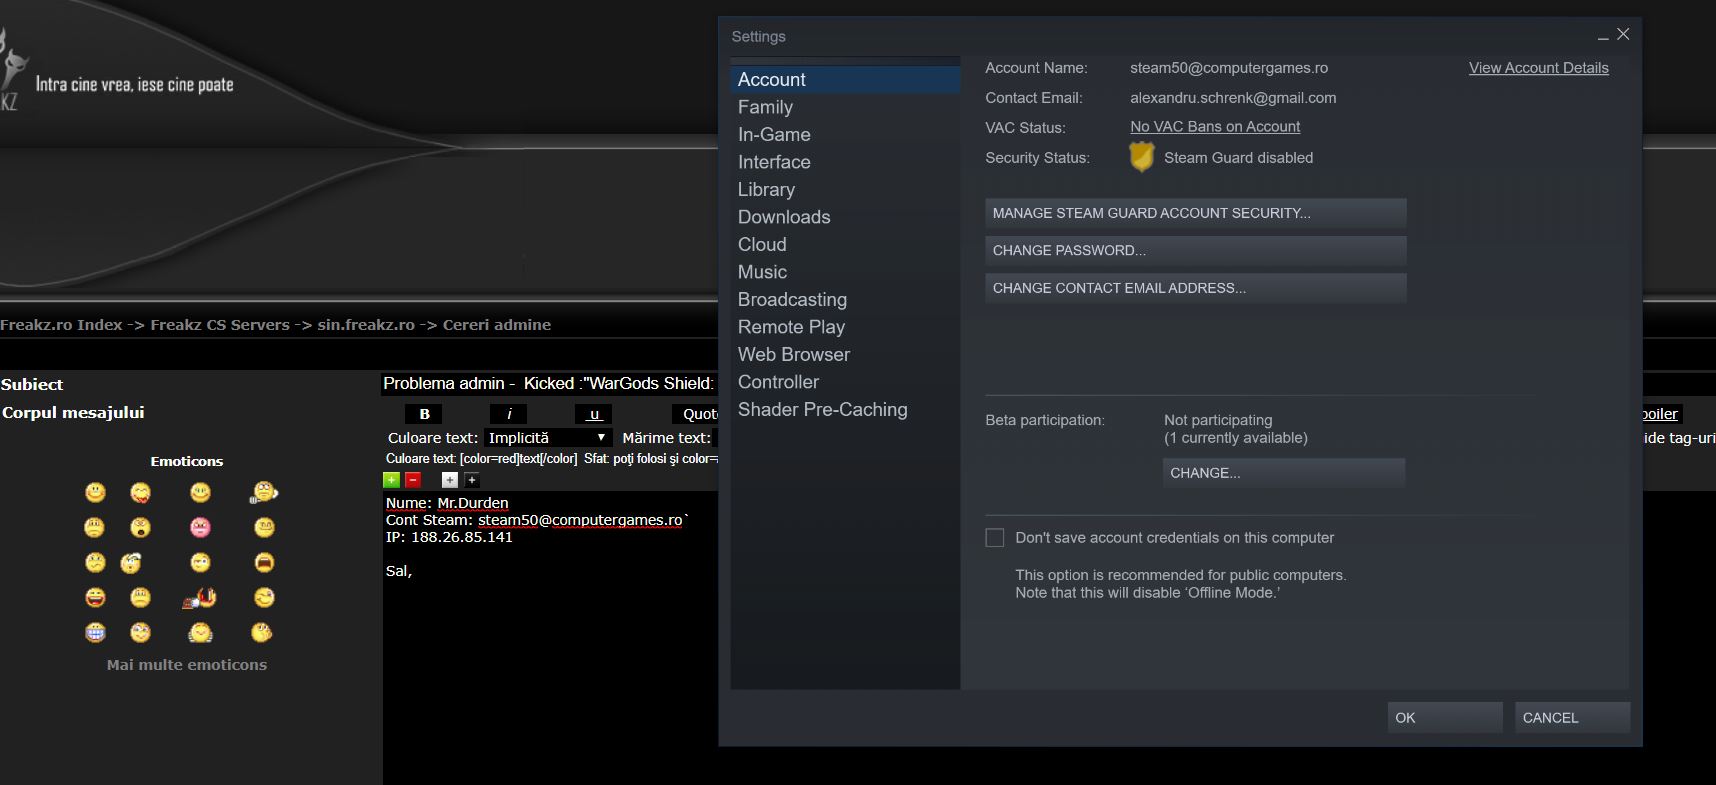Show the Downloads settings

[x=845, y=217]
